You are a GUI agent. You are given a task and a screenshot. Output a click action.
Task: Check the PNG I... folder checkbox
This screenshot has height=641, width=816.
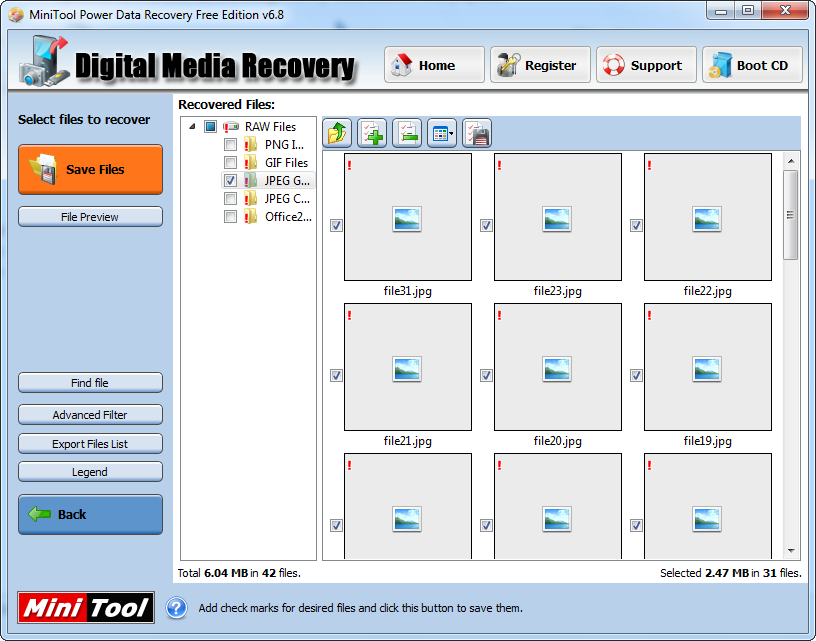click(x=230, y=145)
